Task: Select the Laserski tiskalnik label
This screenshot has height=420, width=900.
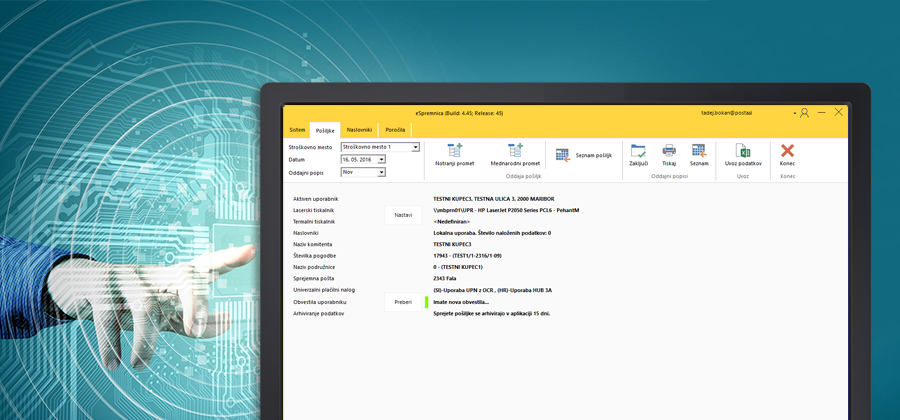Action: pos(313,210)
